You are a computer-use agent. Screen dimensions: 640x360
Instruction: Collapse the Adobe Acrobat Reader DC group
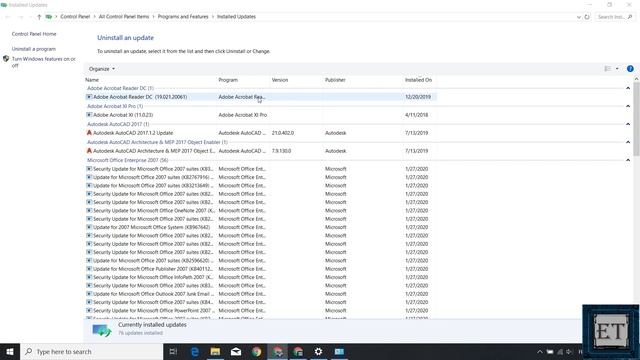(628, 88)
